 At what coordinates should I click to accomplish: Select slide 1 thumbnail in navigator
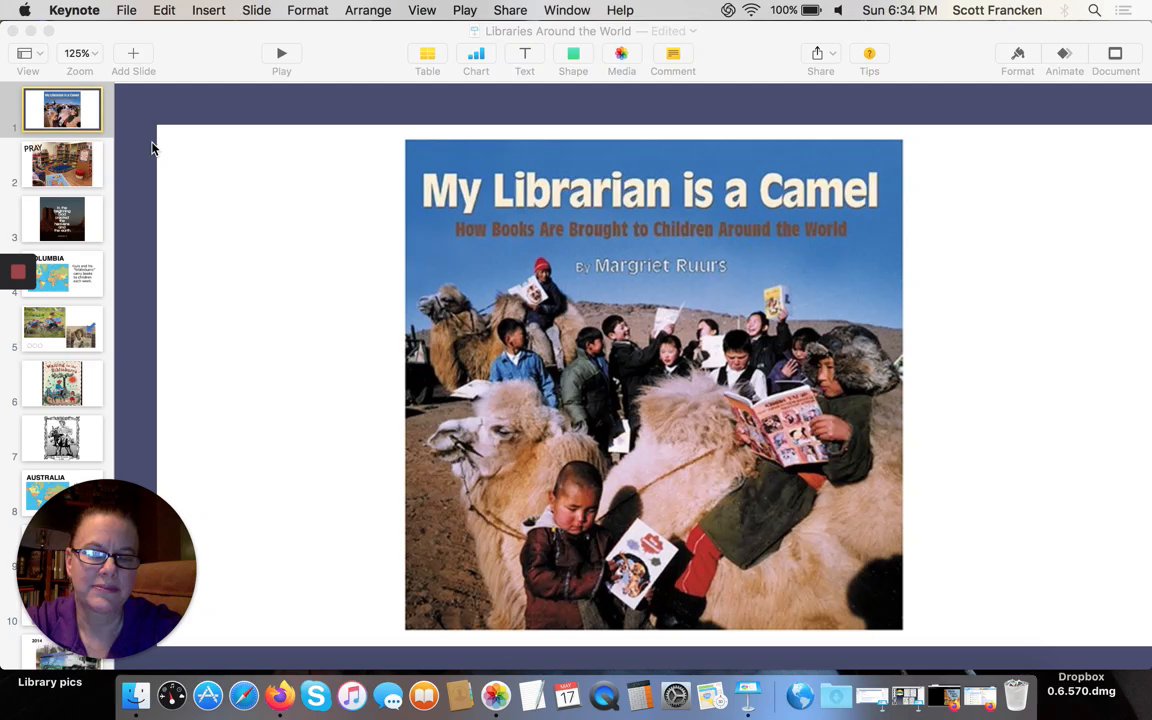(x=62, y=109)
